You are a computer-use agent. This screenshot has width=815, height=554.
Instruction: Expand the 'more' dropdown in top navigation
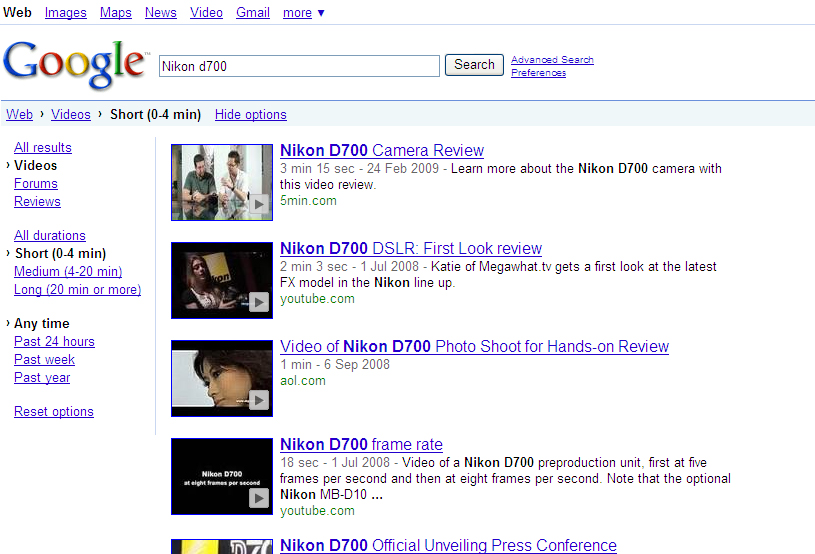coord(303,12)
